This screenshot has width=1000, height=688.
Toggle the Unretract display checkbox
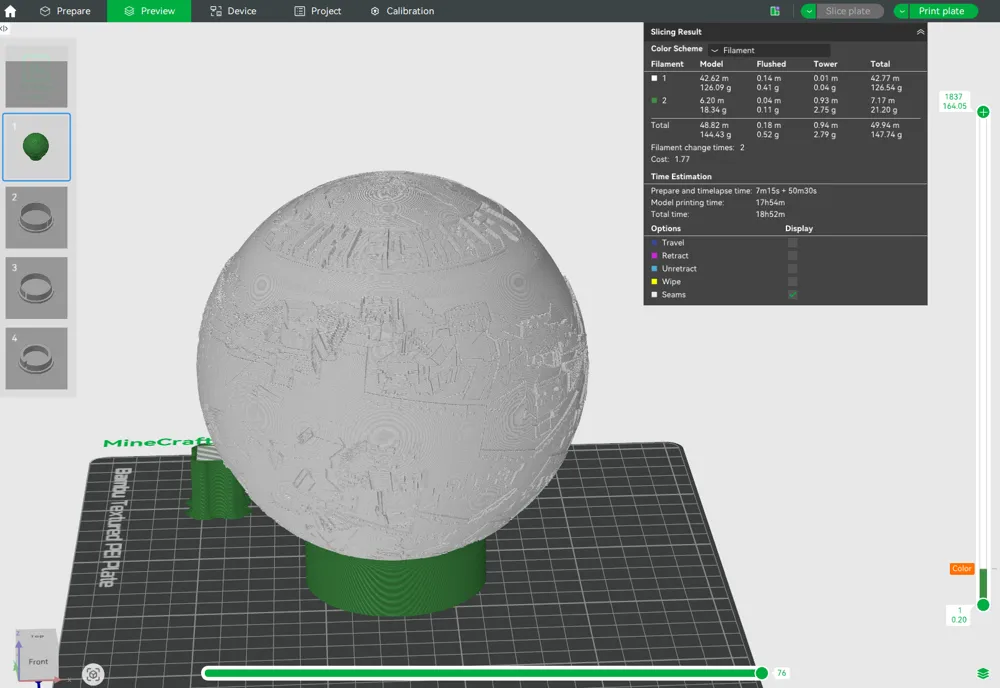792,268
